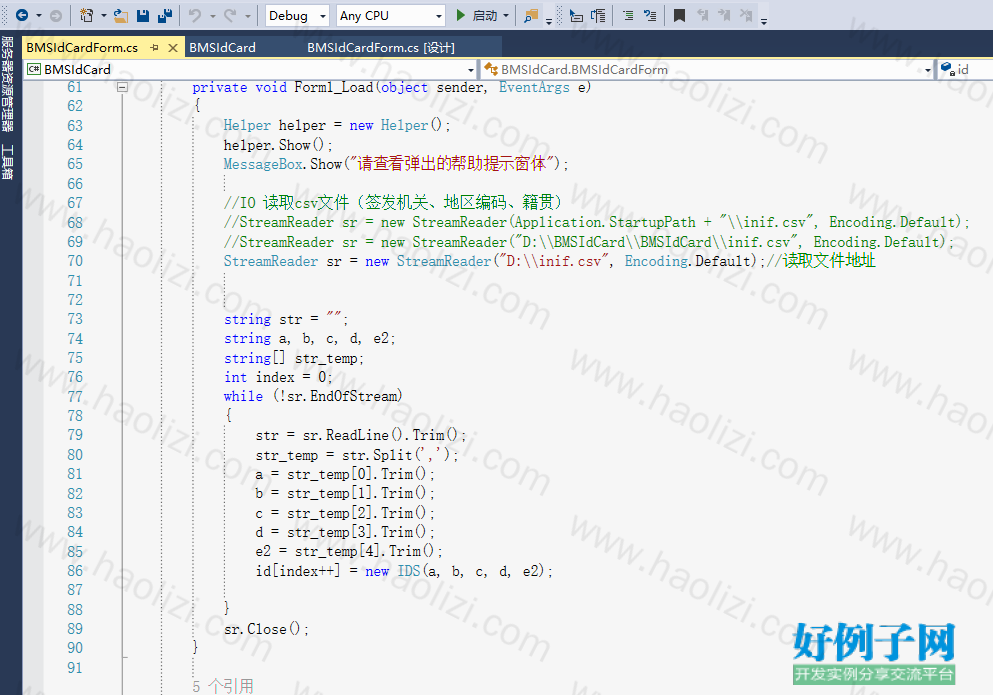Open the undo history dropdown arrow
The image size is (993, 695).
pos(212,15)
